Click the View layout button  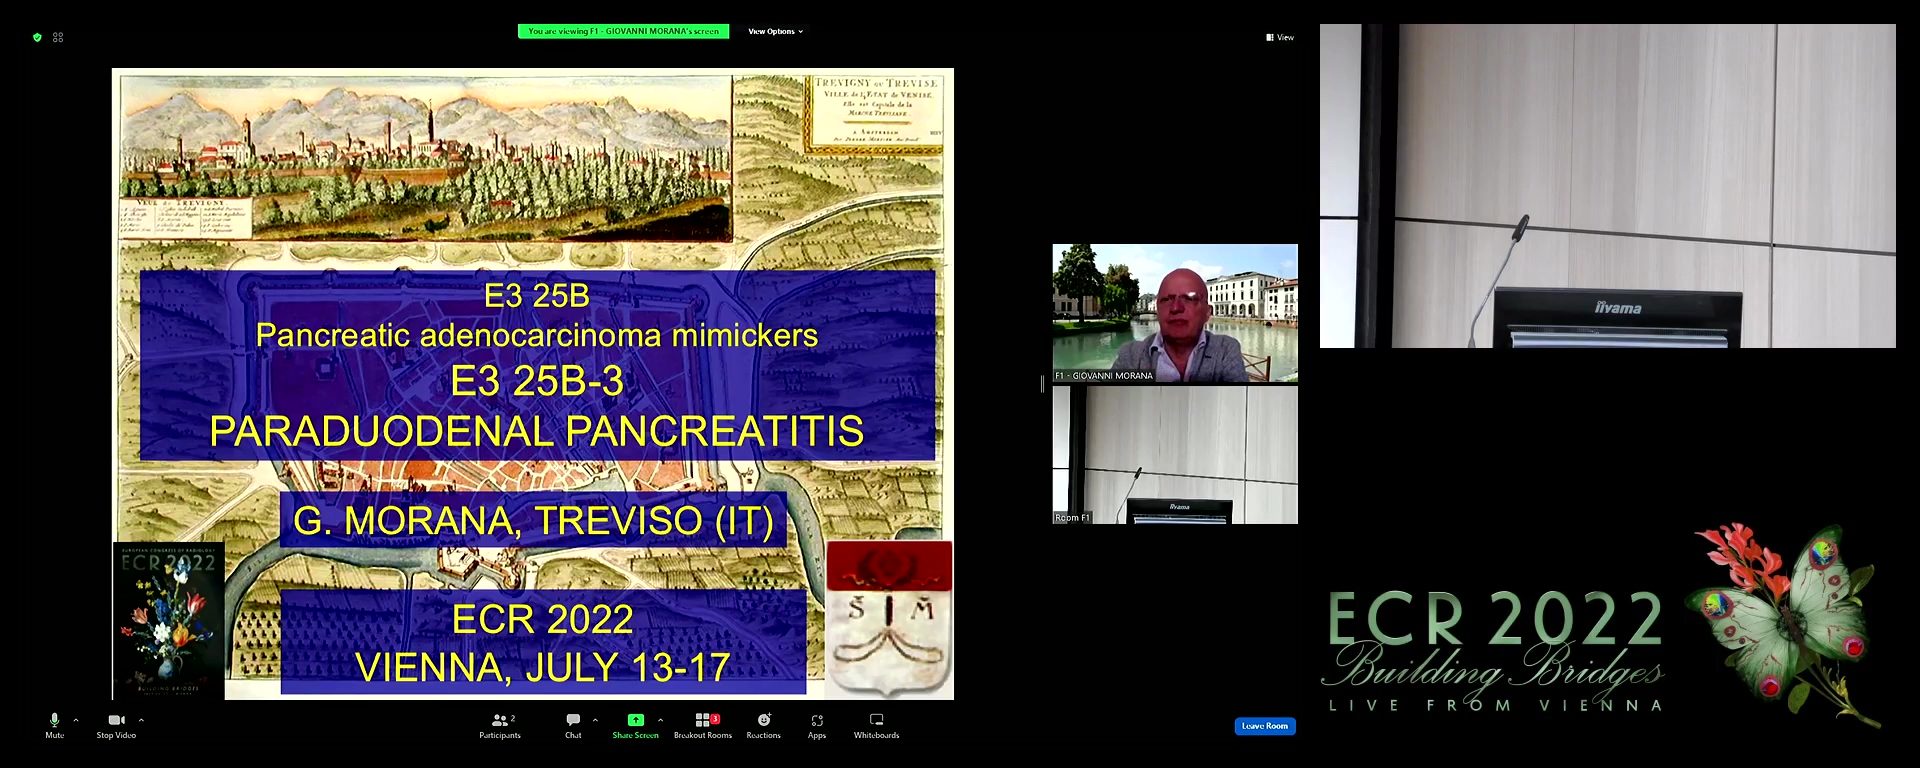tap(1280, 37)
